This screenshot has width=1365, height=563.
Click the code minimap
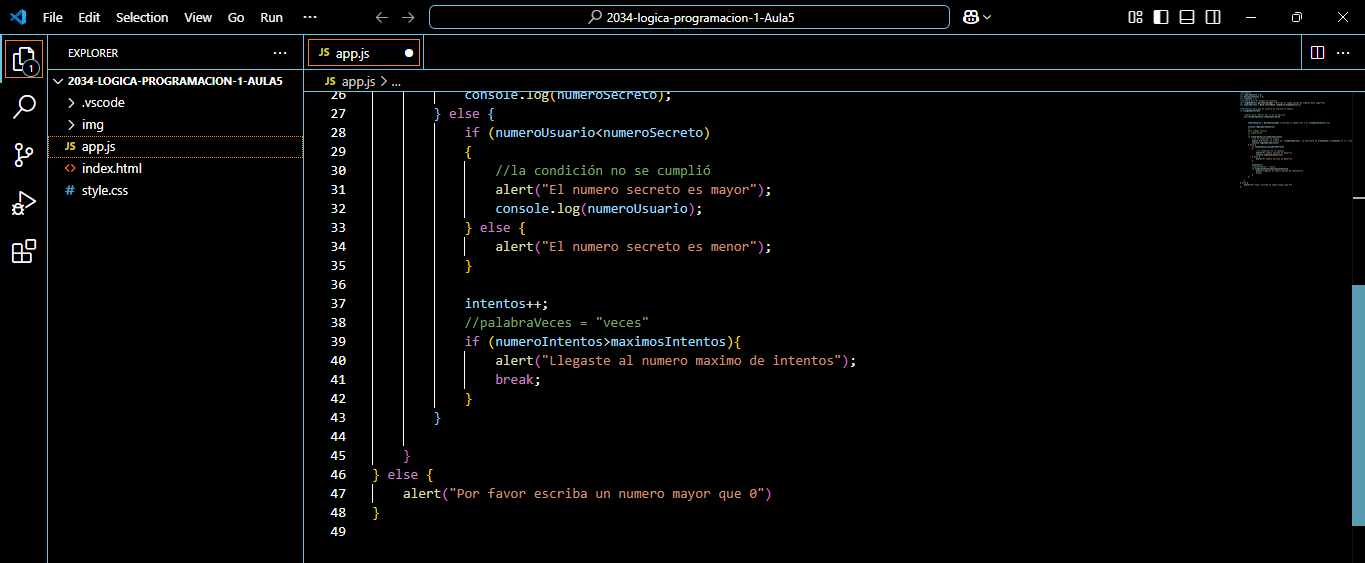[x=1296, y=140]
